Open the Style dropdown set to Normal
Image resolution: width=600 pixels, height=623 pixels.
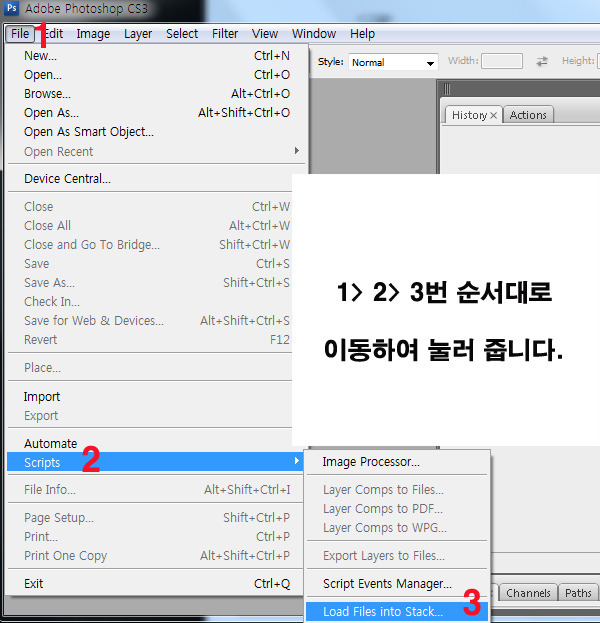pos(393,62)
